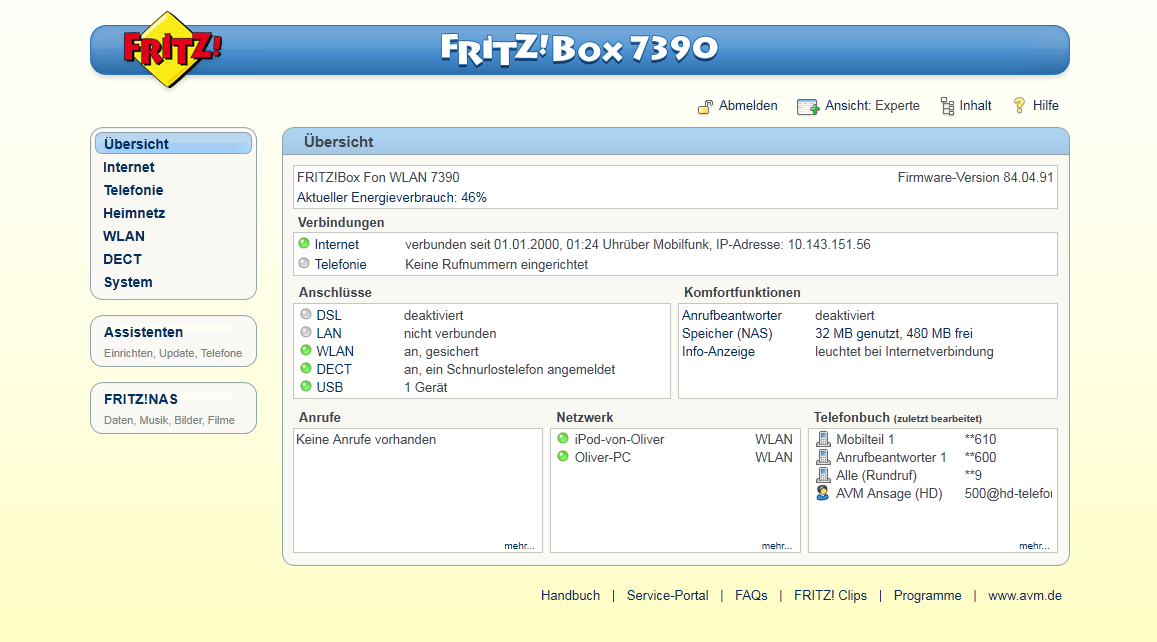Click the Anrufbeantworter 1 phone icon
The image size is (1157, 642).
823,457
